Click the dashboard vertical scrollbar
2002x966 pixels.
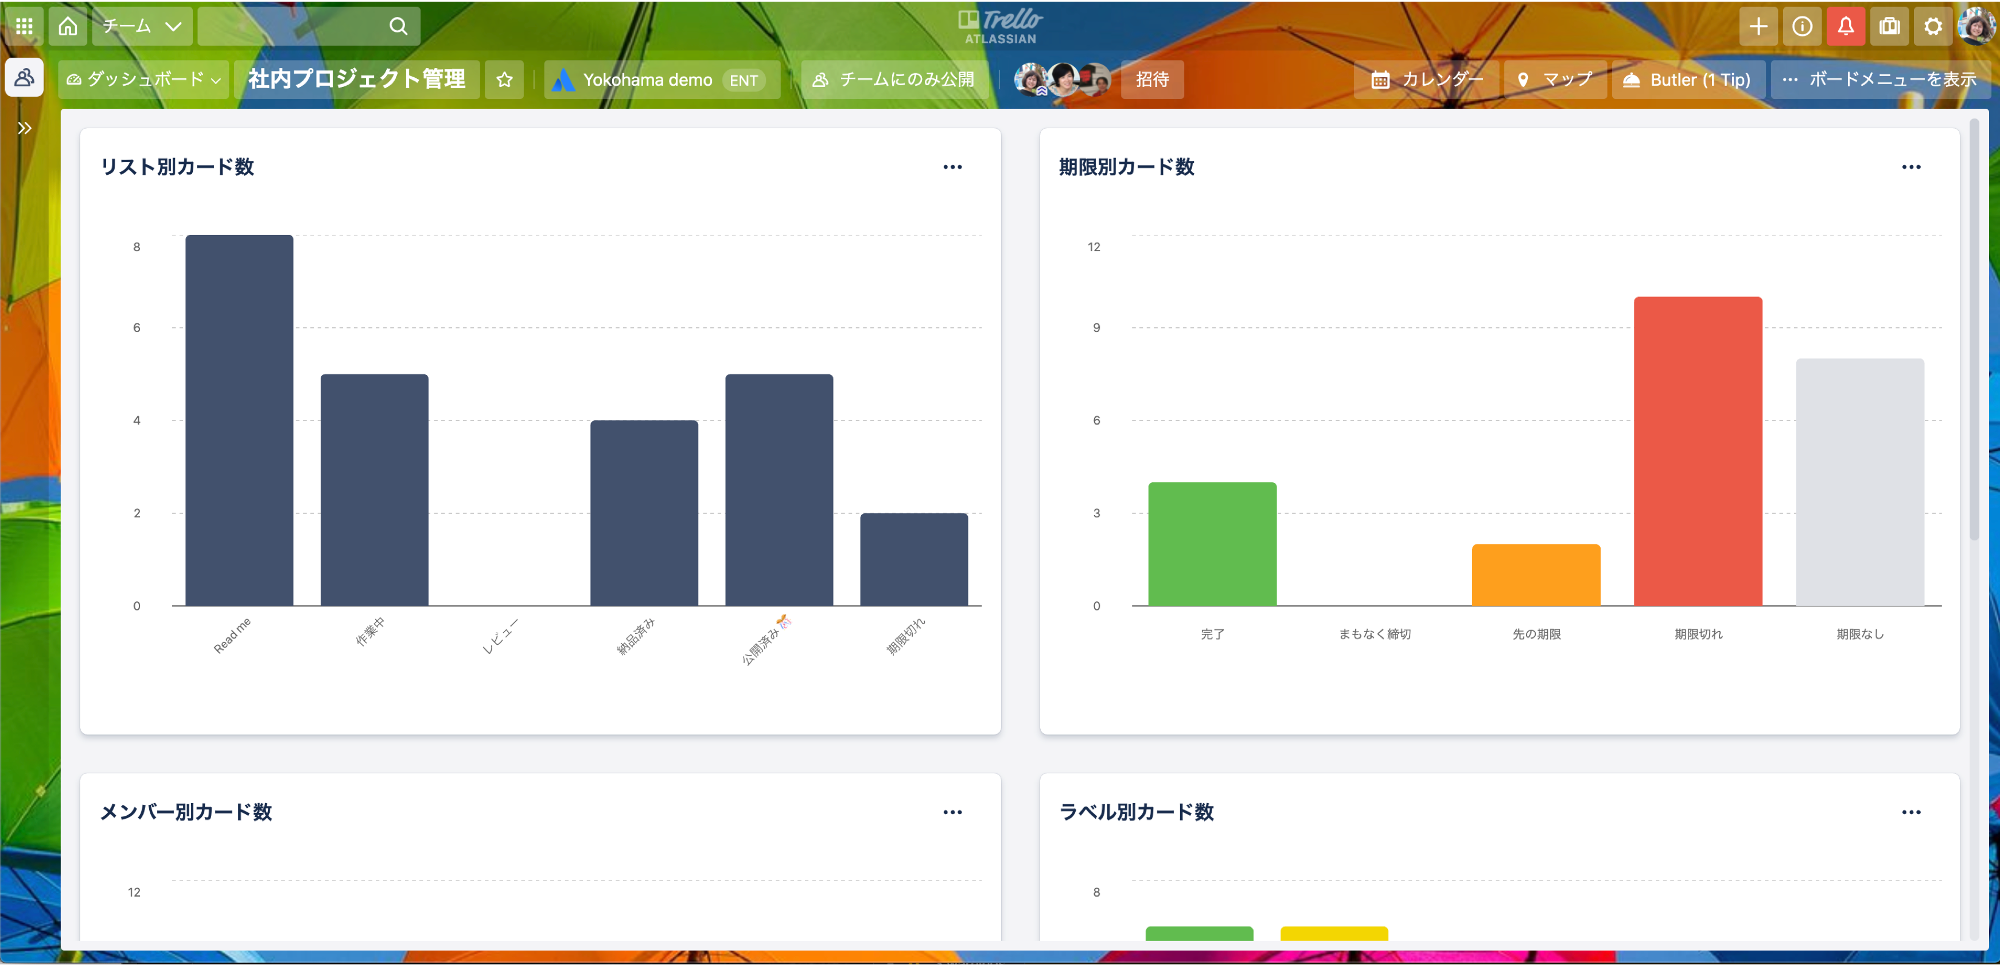(x=1974, y=330)
